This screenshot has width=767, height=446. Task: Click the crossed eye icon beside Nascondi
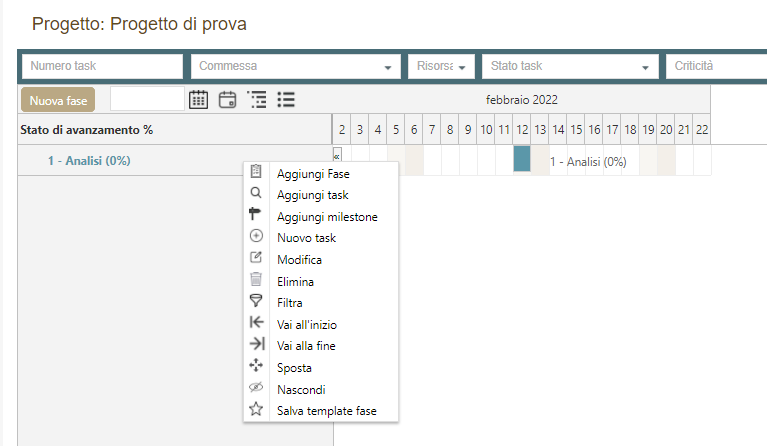(256, 387)
